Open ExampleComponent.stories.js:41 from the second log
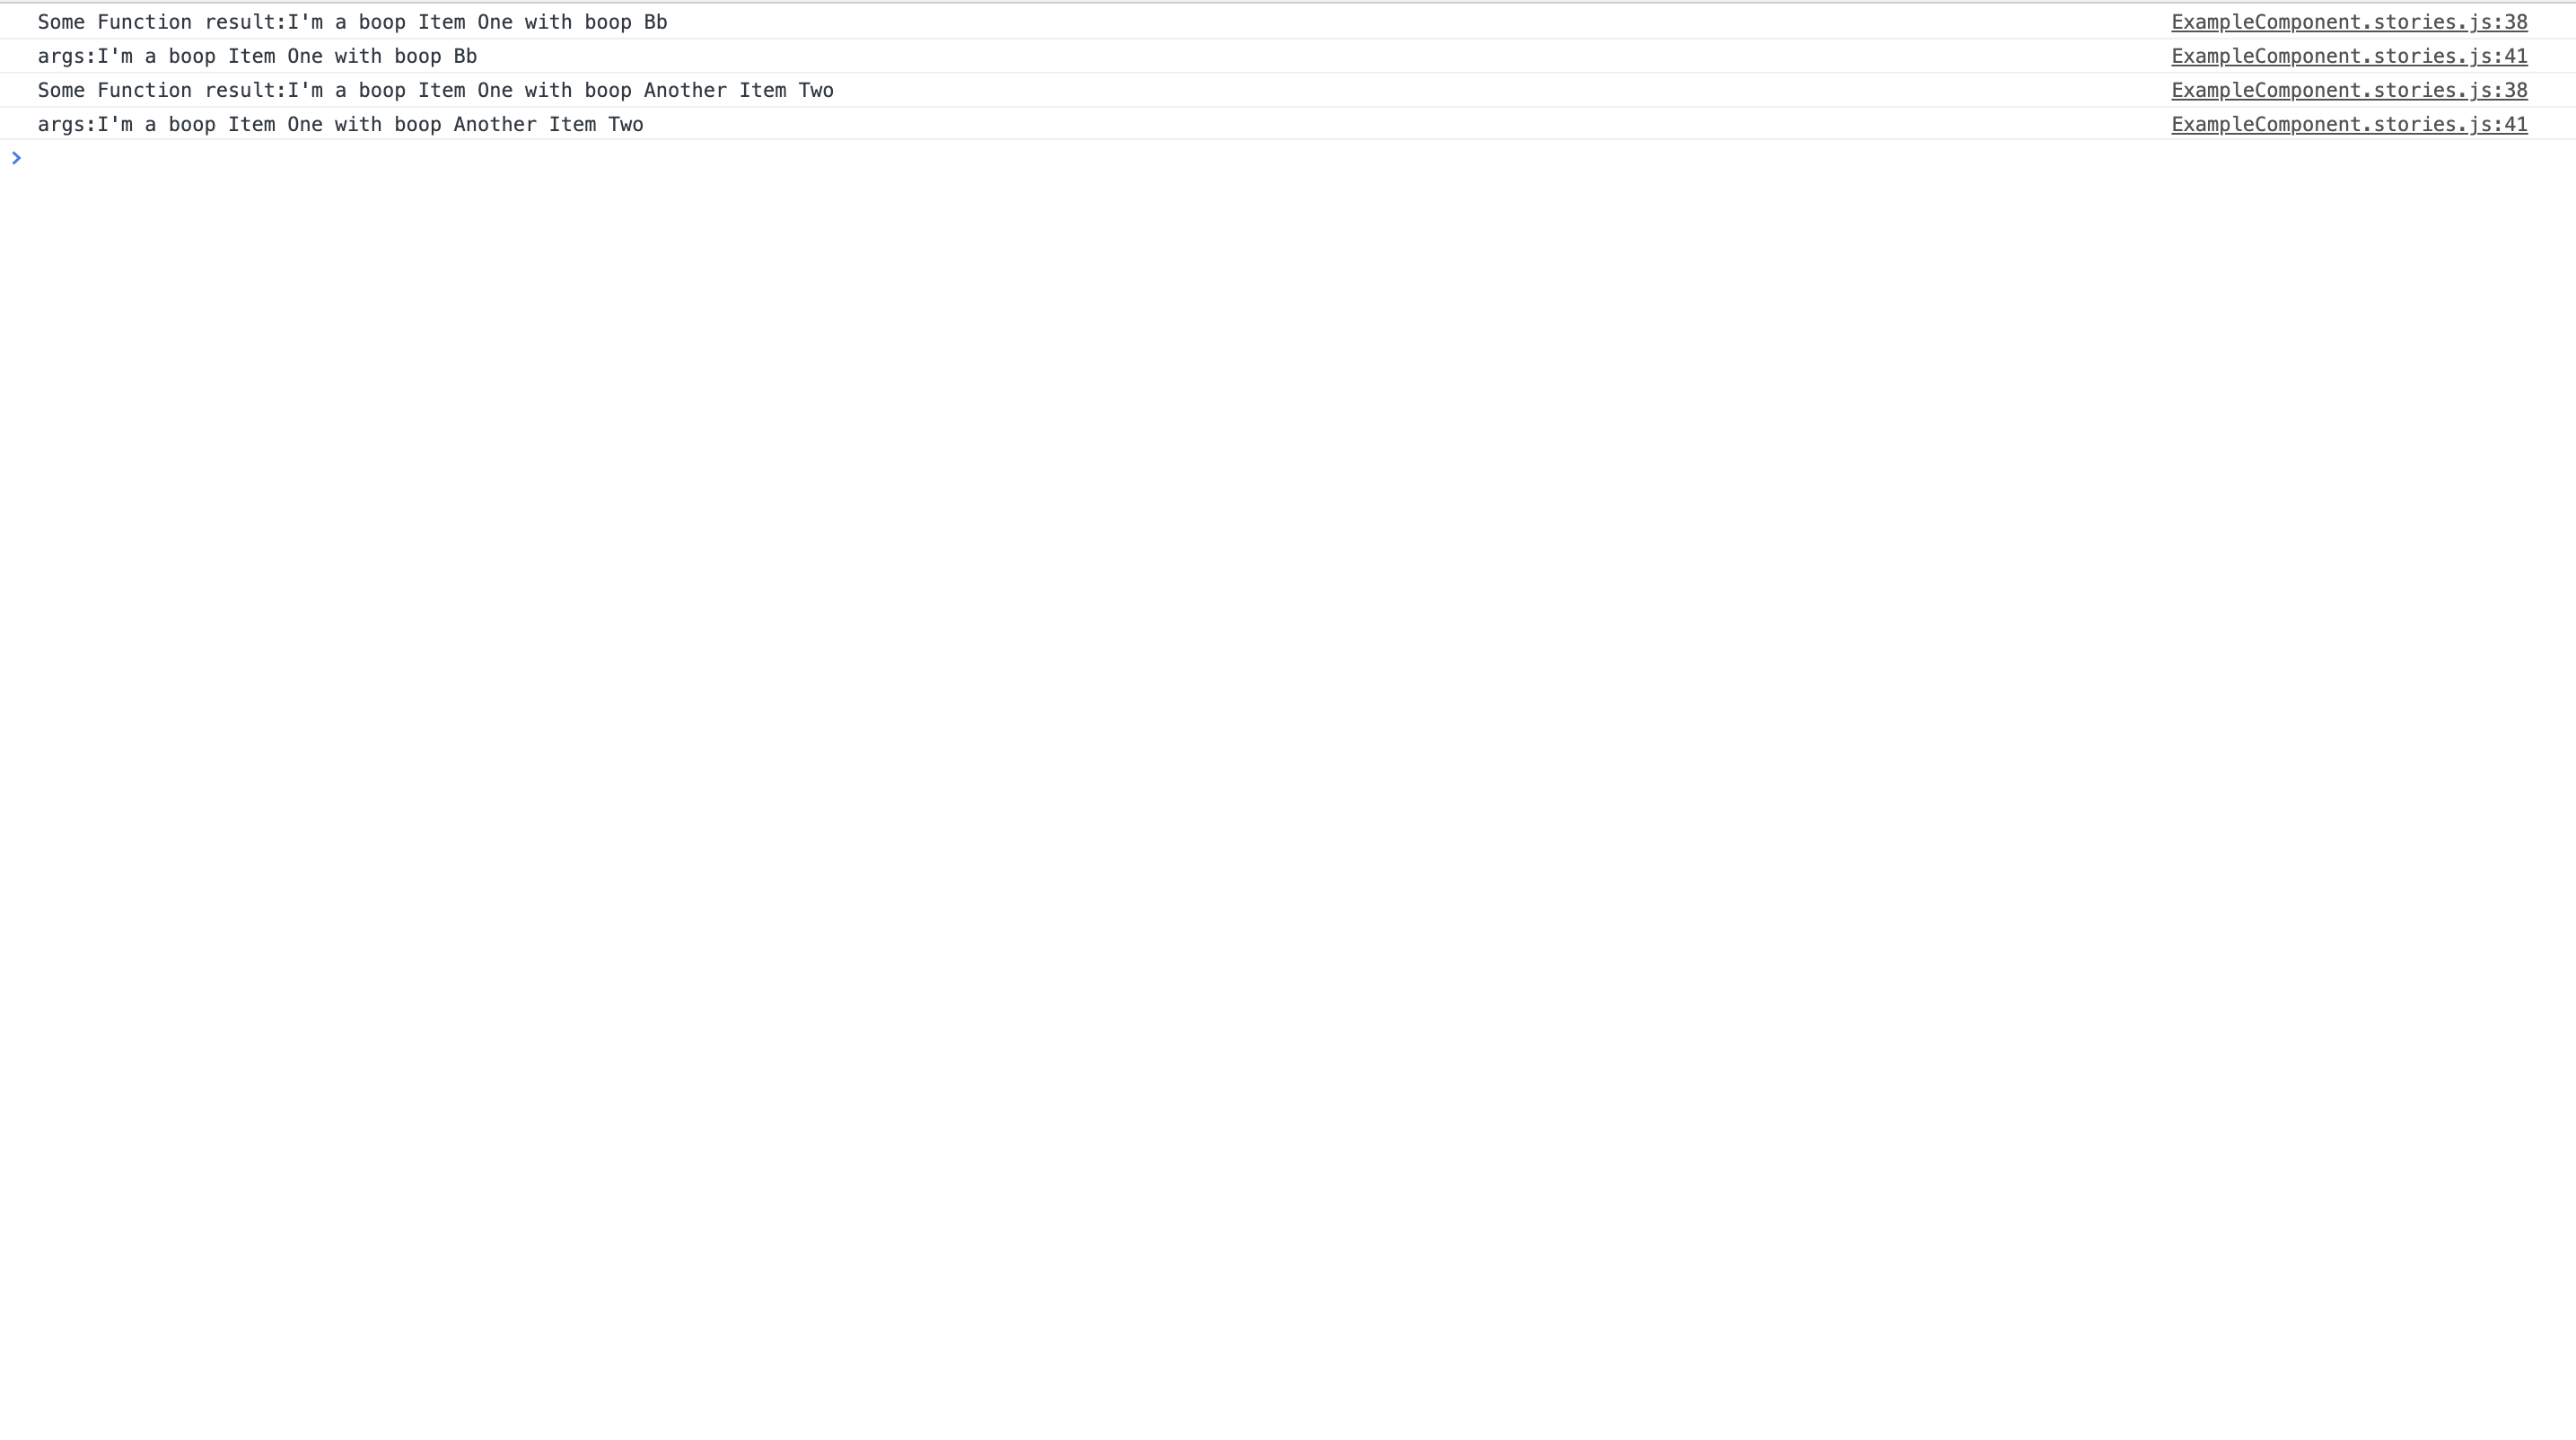 point(2348,56)
